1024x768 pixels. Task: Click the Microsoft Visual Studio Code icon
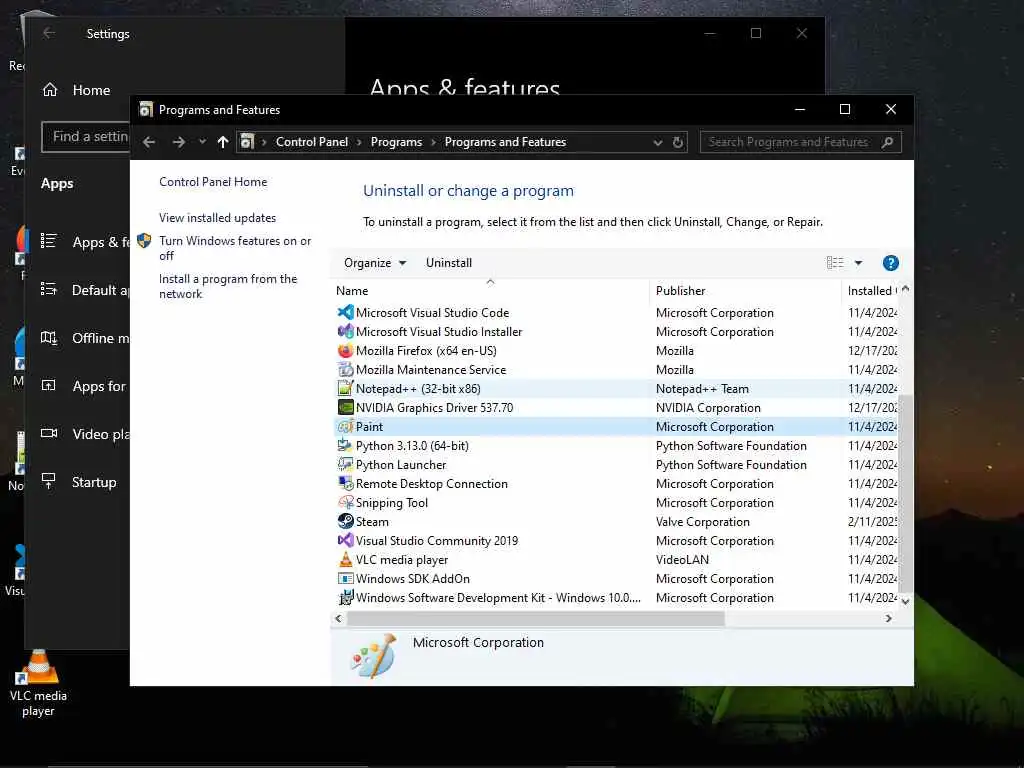click(x=345, y=313)
